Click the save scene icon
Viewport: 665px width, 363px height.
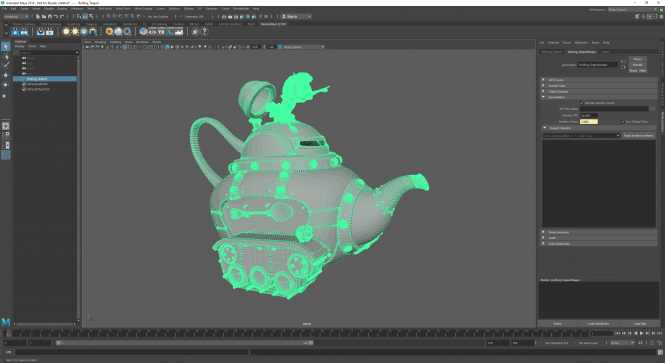pos(50,17)
